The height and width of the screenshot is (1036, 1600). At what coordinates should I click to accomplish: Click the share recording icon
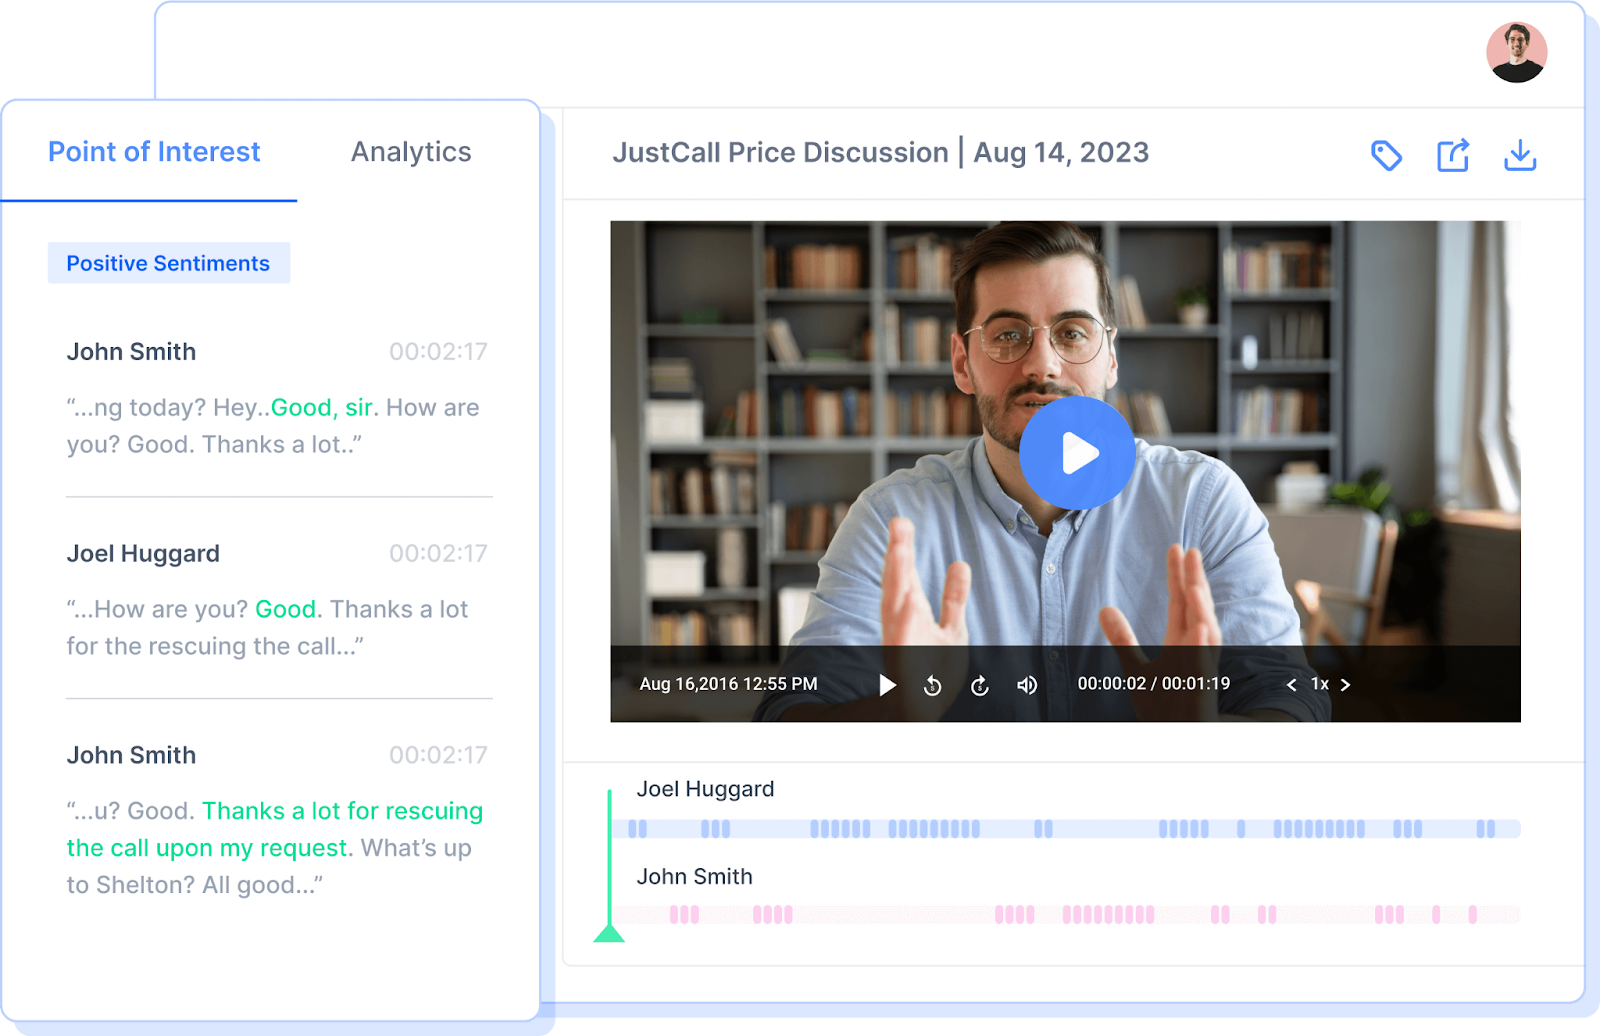[1453, 155]
